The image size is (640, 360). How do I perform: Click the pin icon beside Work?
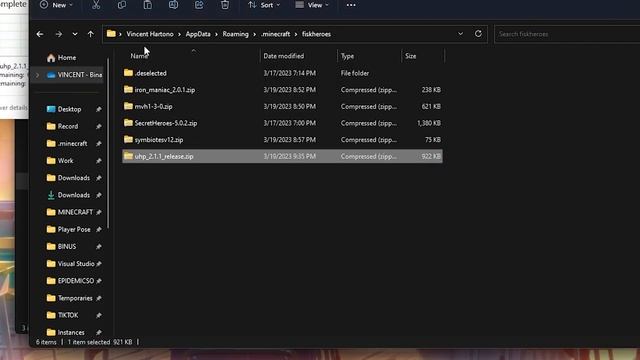click(x=99, y=161)
